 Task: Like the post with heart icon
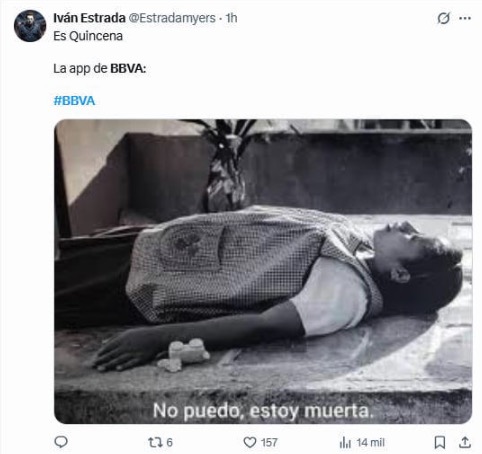(250, 442)
